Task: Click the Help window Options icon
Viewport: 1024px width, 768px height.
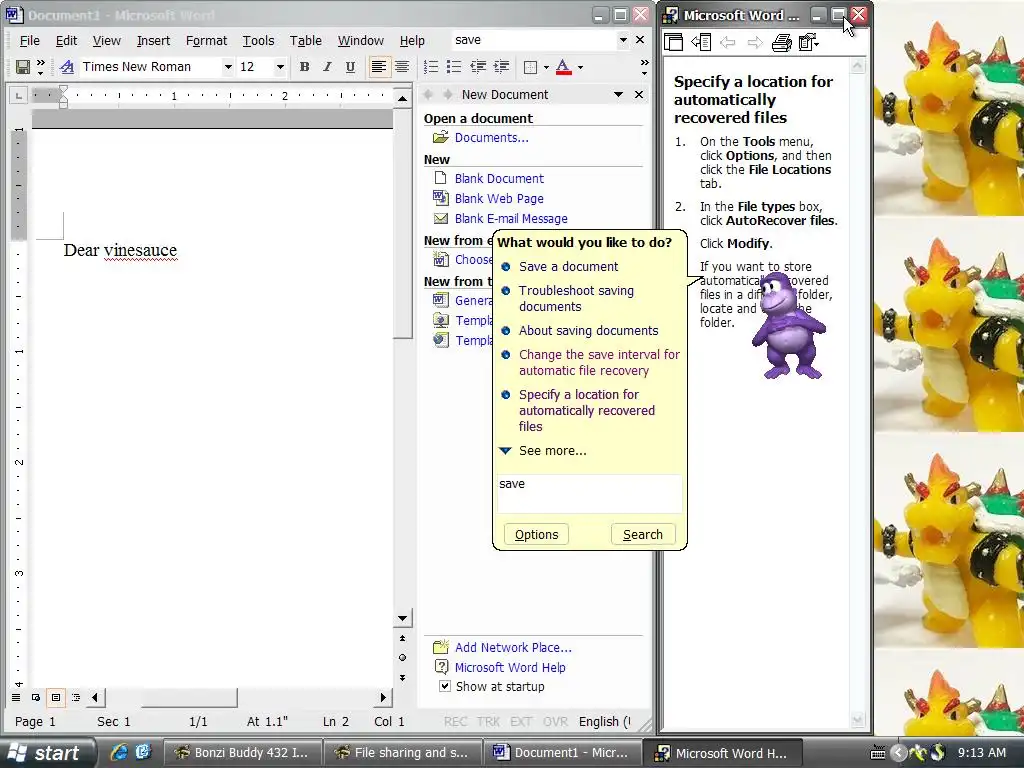Action: [x=808, y=43]
